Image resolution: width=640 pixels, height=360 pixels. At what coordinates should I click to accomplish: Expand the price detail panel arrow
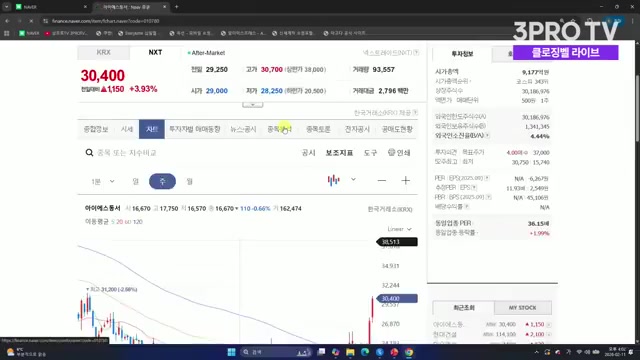253,105
